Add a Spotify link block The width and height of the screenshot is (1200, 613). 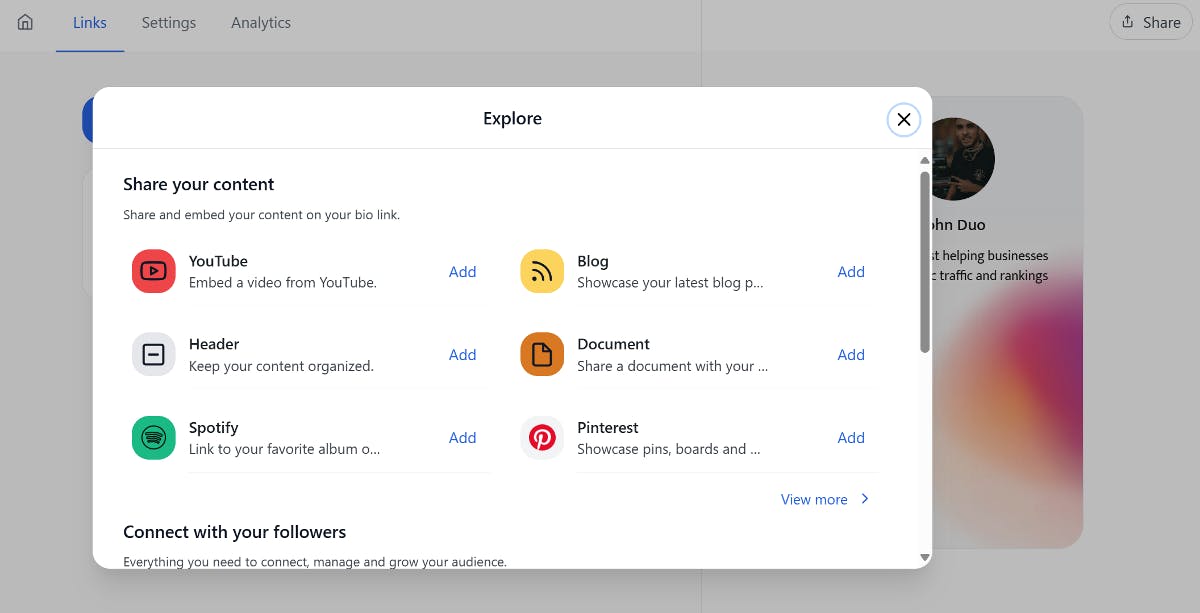pyautogui.click(x=462, y=437)
